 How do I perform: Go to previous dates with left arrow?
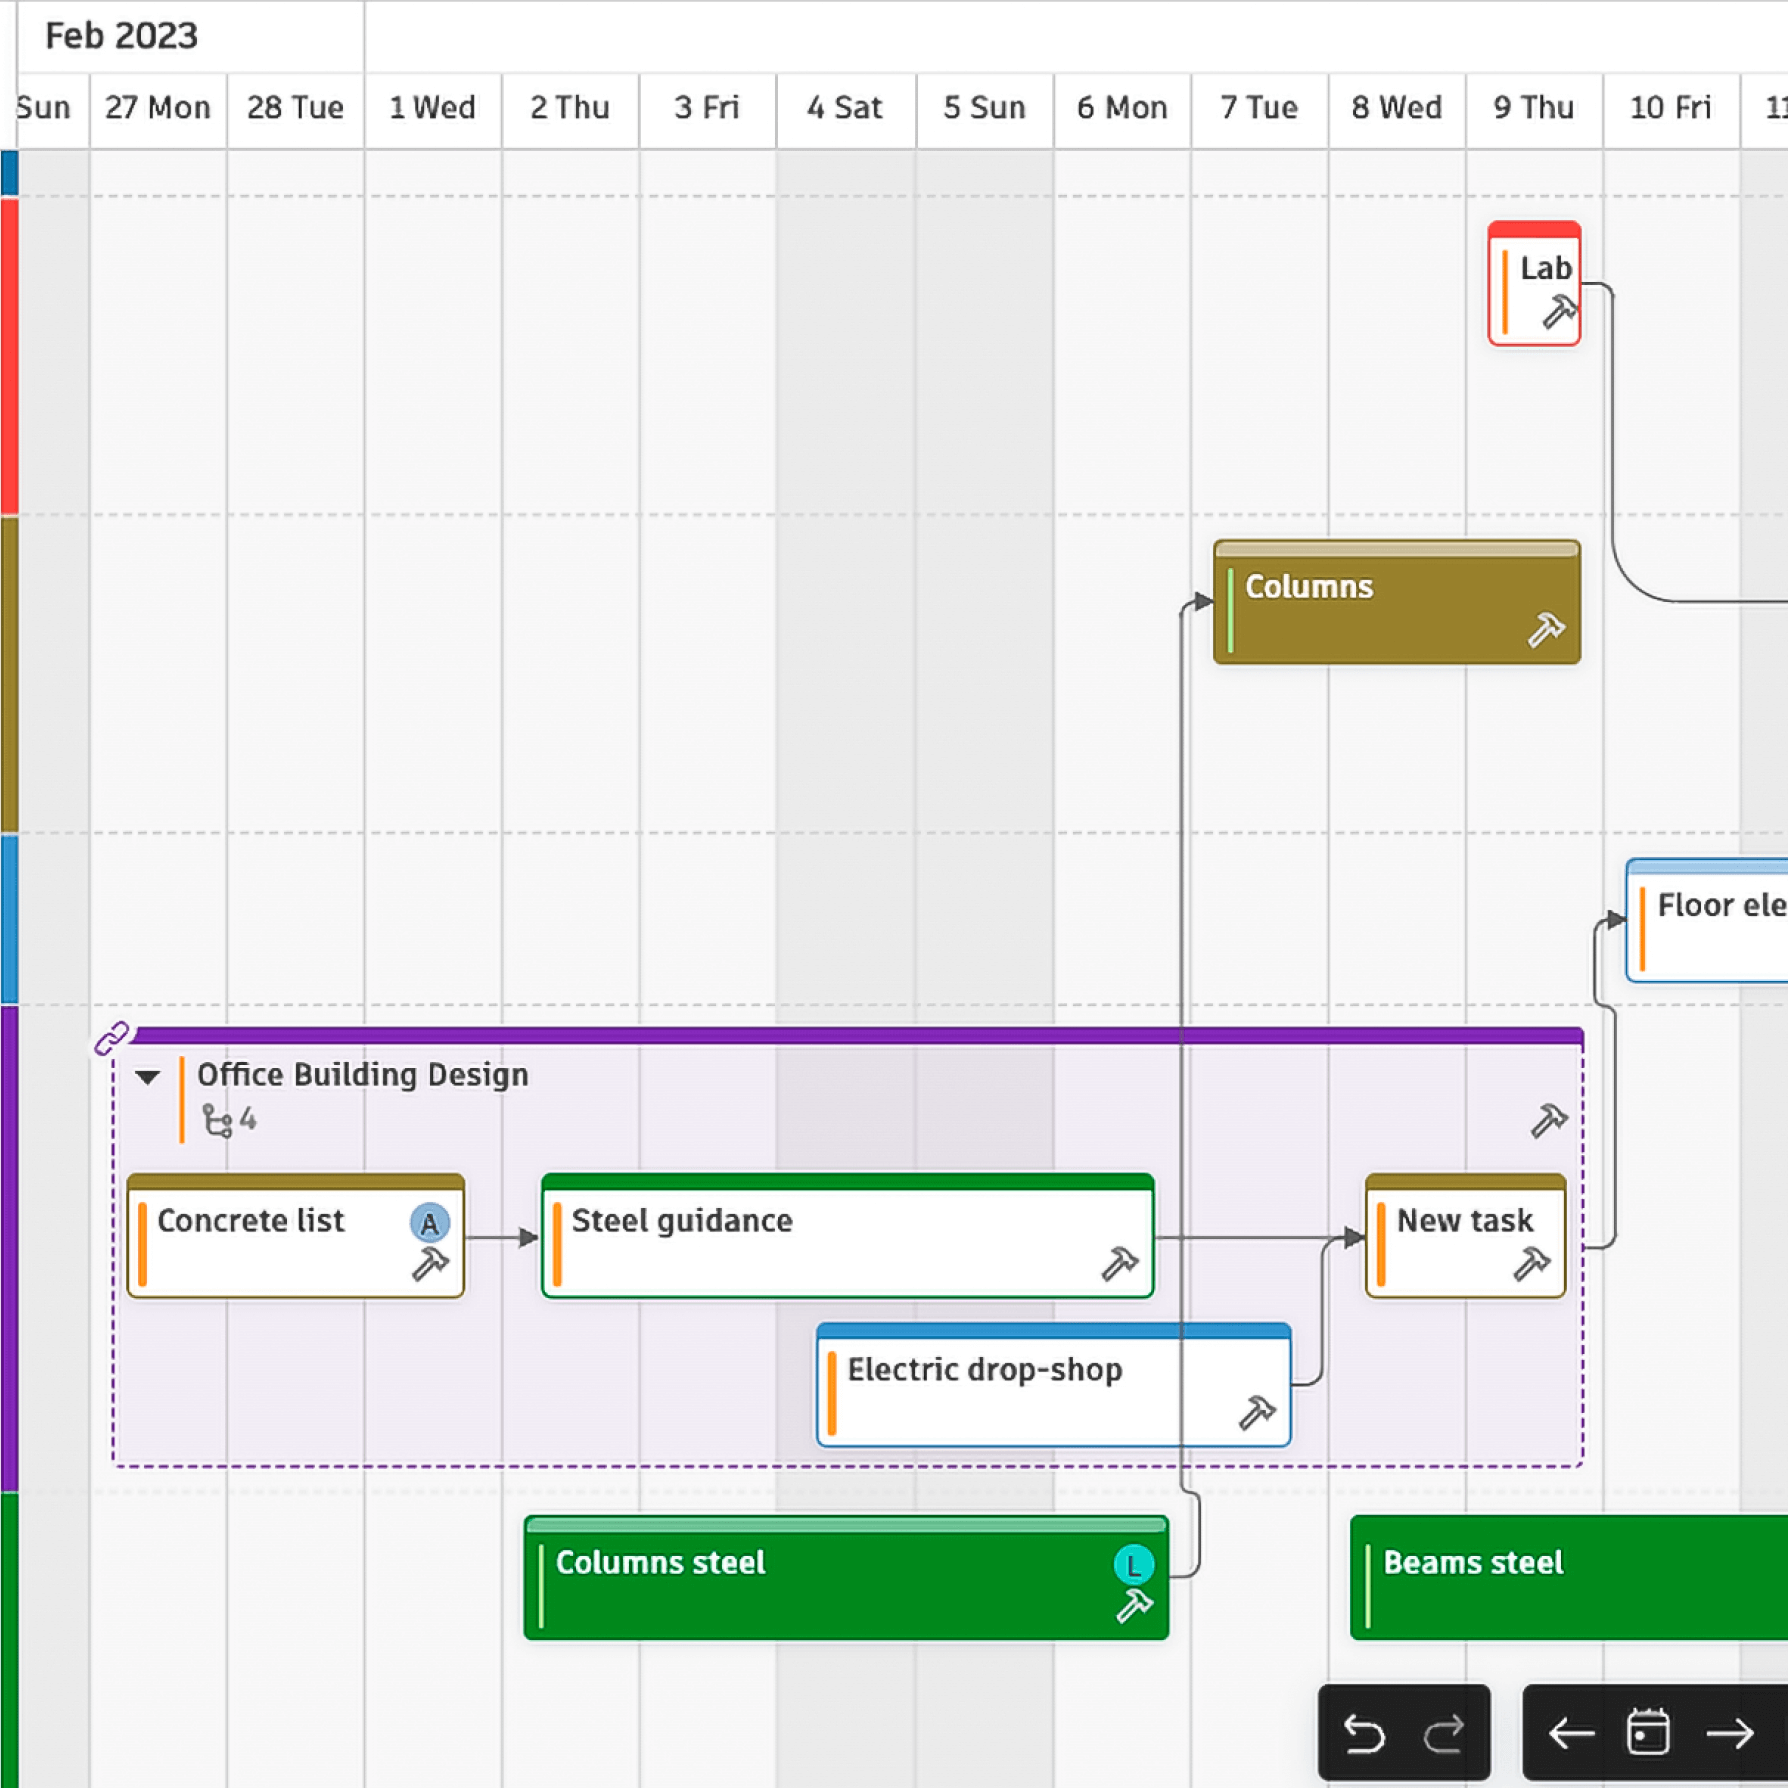(1571, 1734)
